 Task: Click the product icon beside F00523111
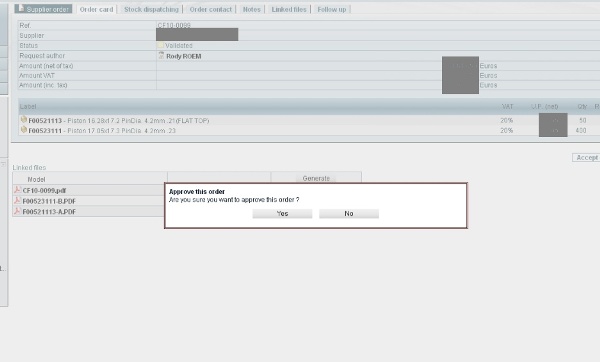pos(24,130)
